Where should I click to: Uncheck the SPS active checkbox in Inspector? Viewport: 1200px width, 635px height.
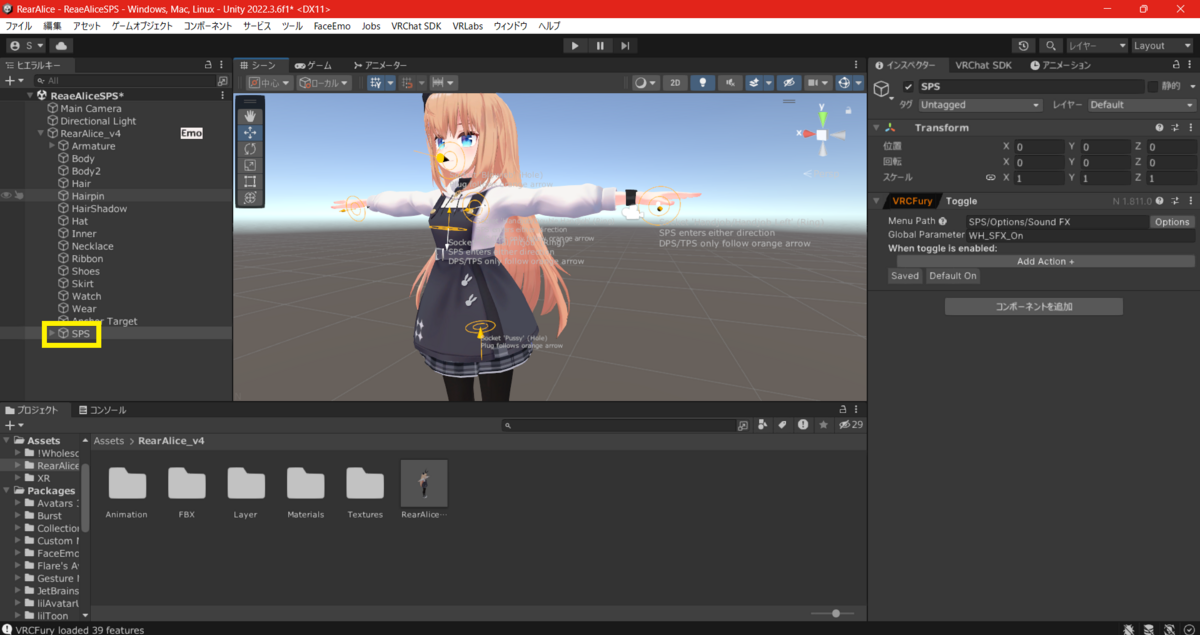coord(908,87)
